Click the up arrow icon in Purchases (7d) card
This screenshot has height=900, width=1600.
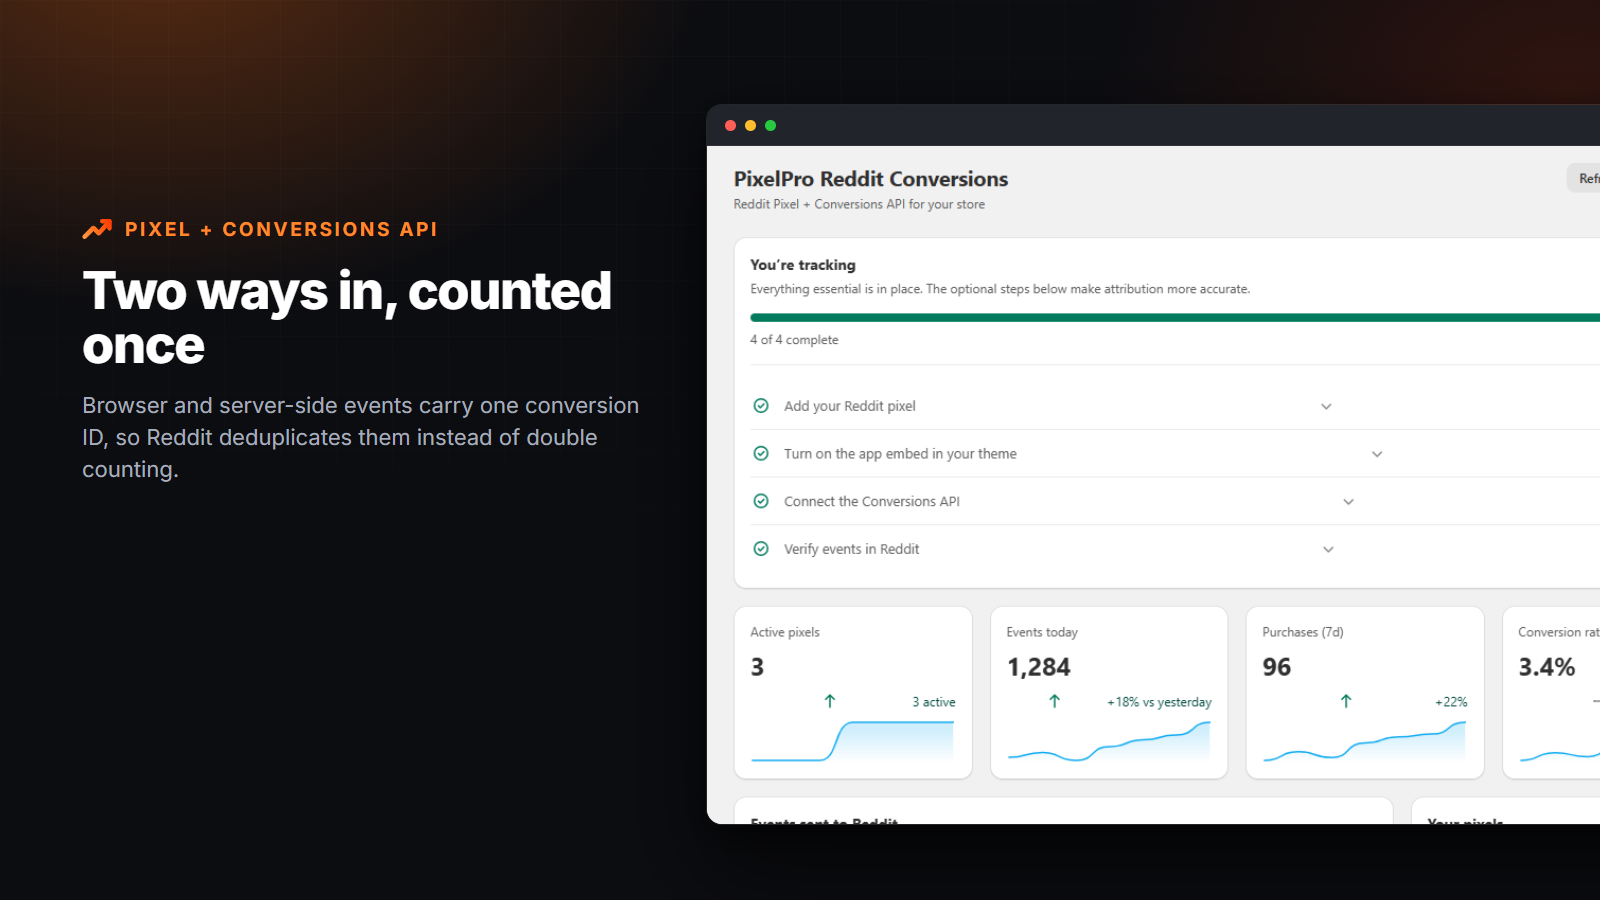pos(1346,701)
